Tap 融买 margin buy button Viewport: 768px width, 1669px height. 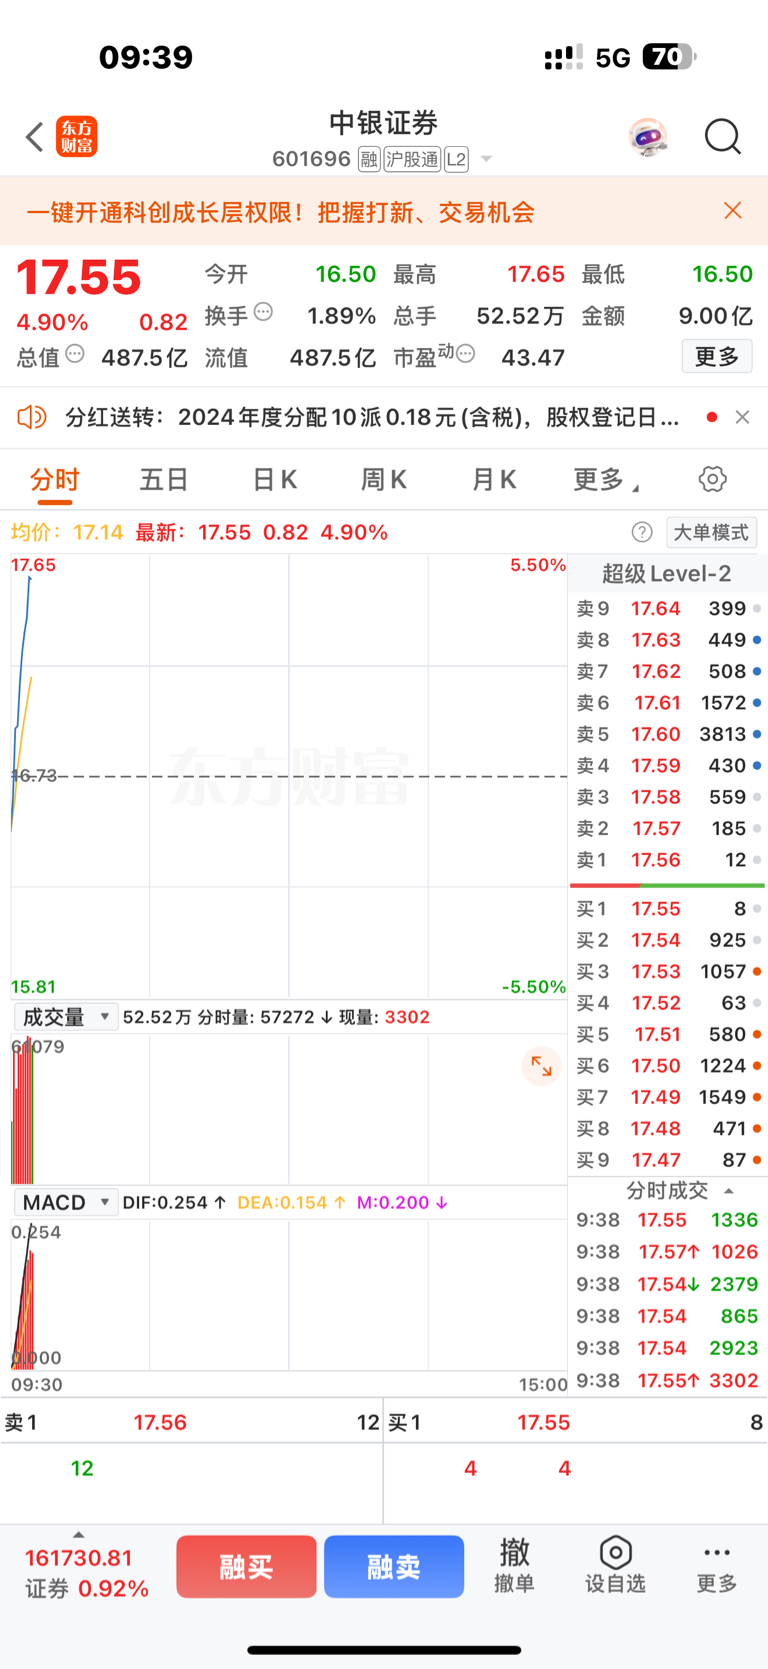[x=246, y=1567]
